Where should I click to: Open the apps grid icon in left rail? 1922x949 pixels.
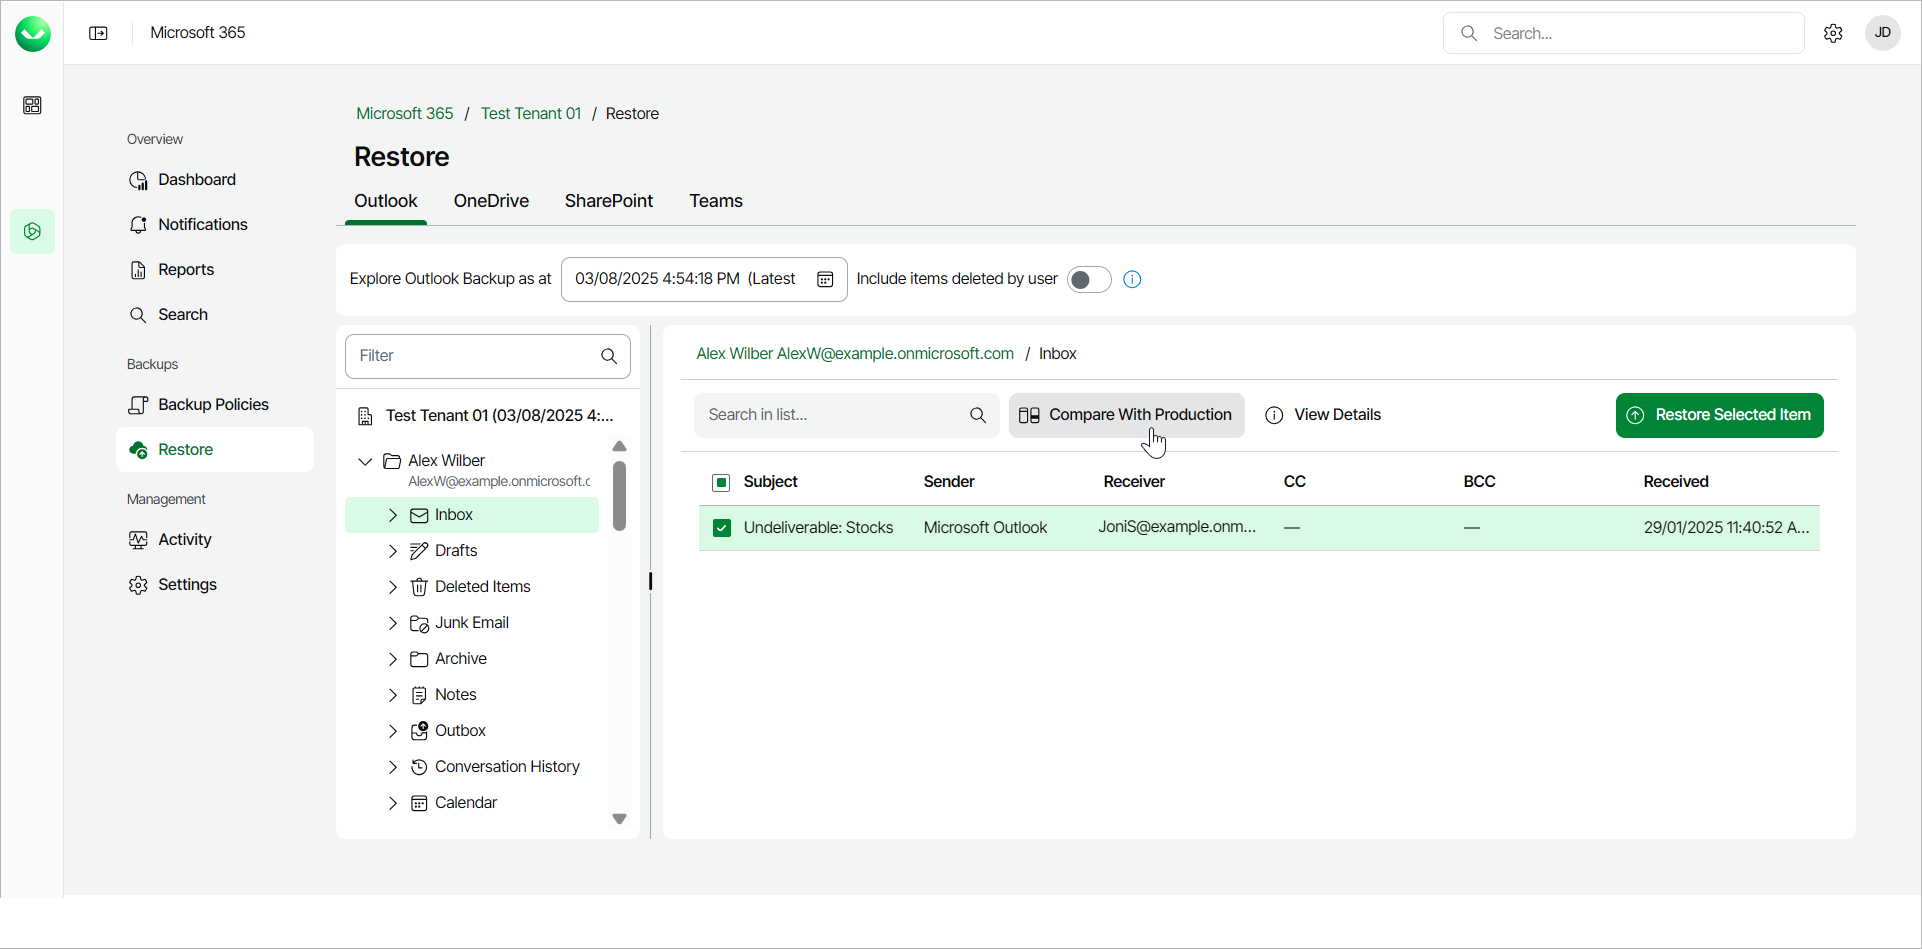coord(32,105)
